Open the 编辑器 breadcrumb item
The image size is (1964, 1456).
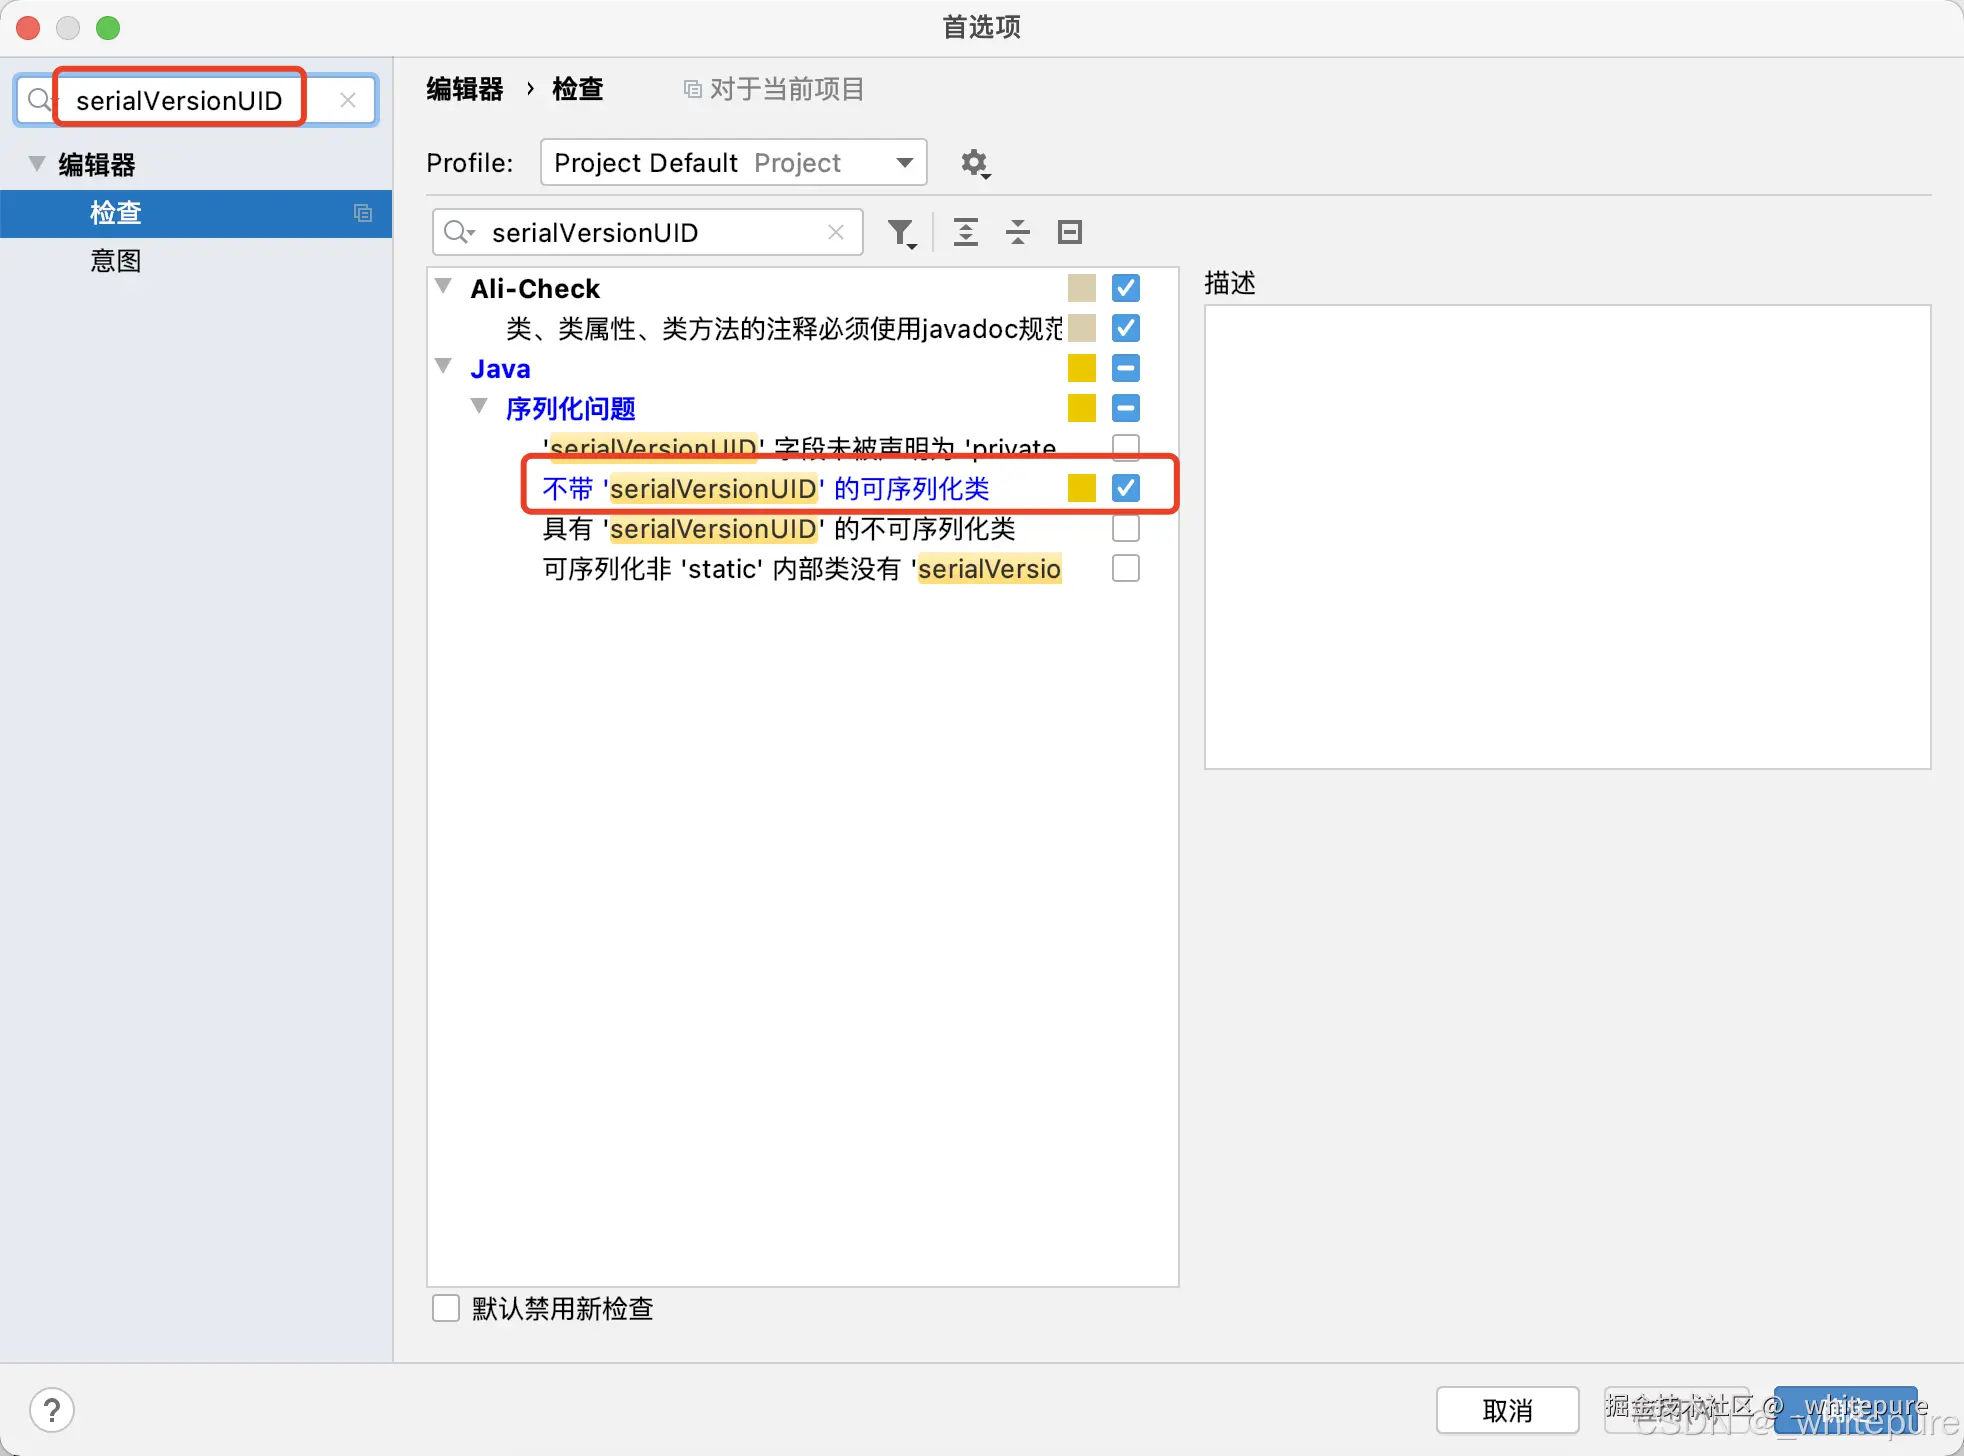[464, 89]
